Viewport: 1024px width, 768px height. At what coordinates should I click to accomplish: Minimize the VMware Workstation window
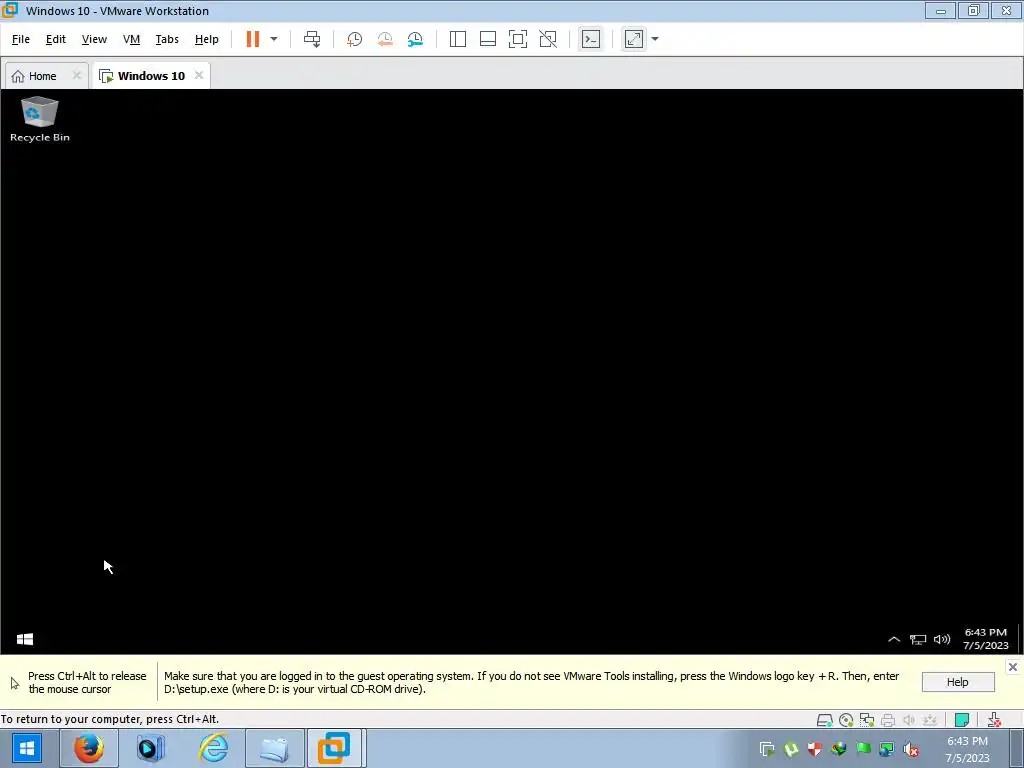click(940, 10)
